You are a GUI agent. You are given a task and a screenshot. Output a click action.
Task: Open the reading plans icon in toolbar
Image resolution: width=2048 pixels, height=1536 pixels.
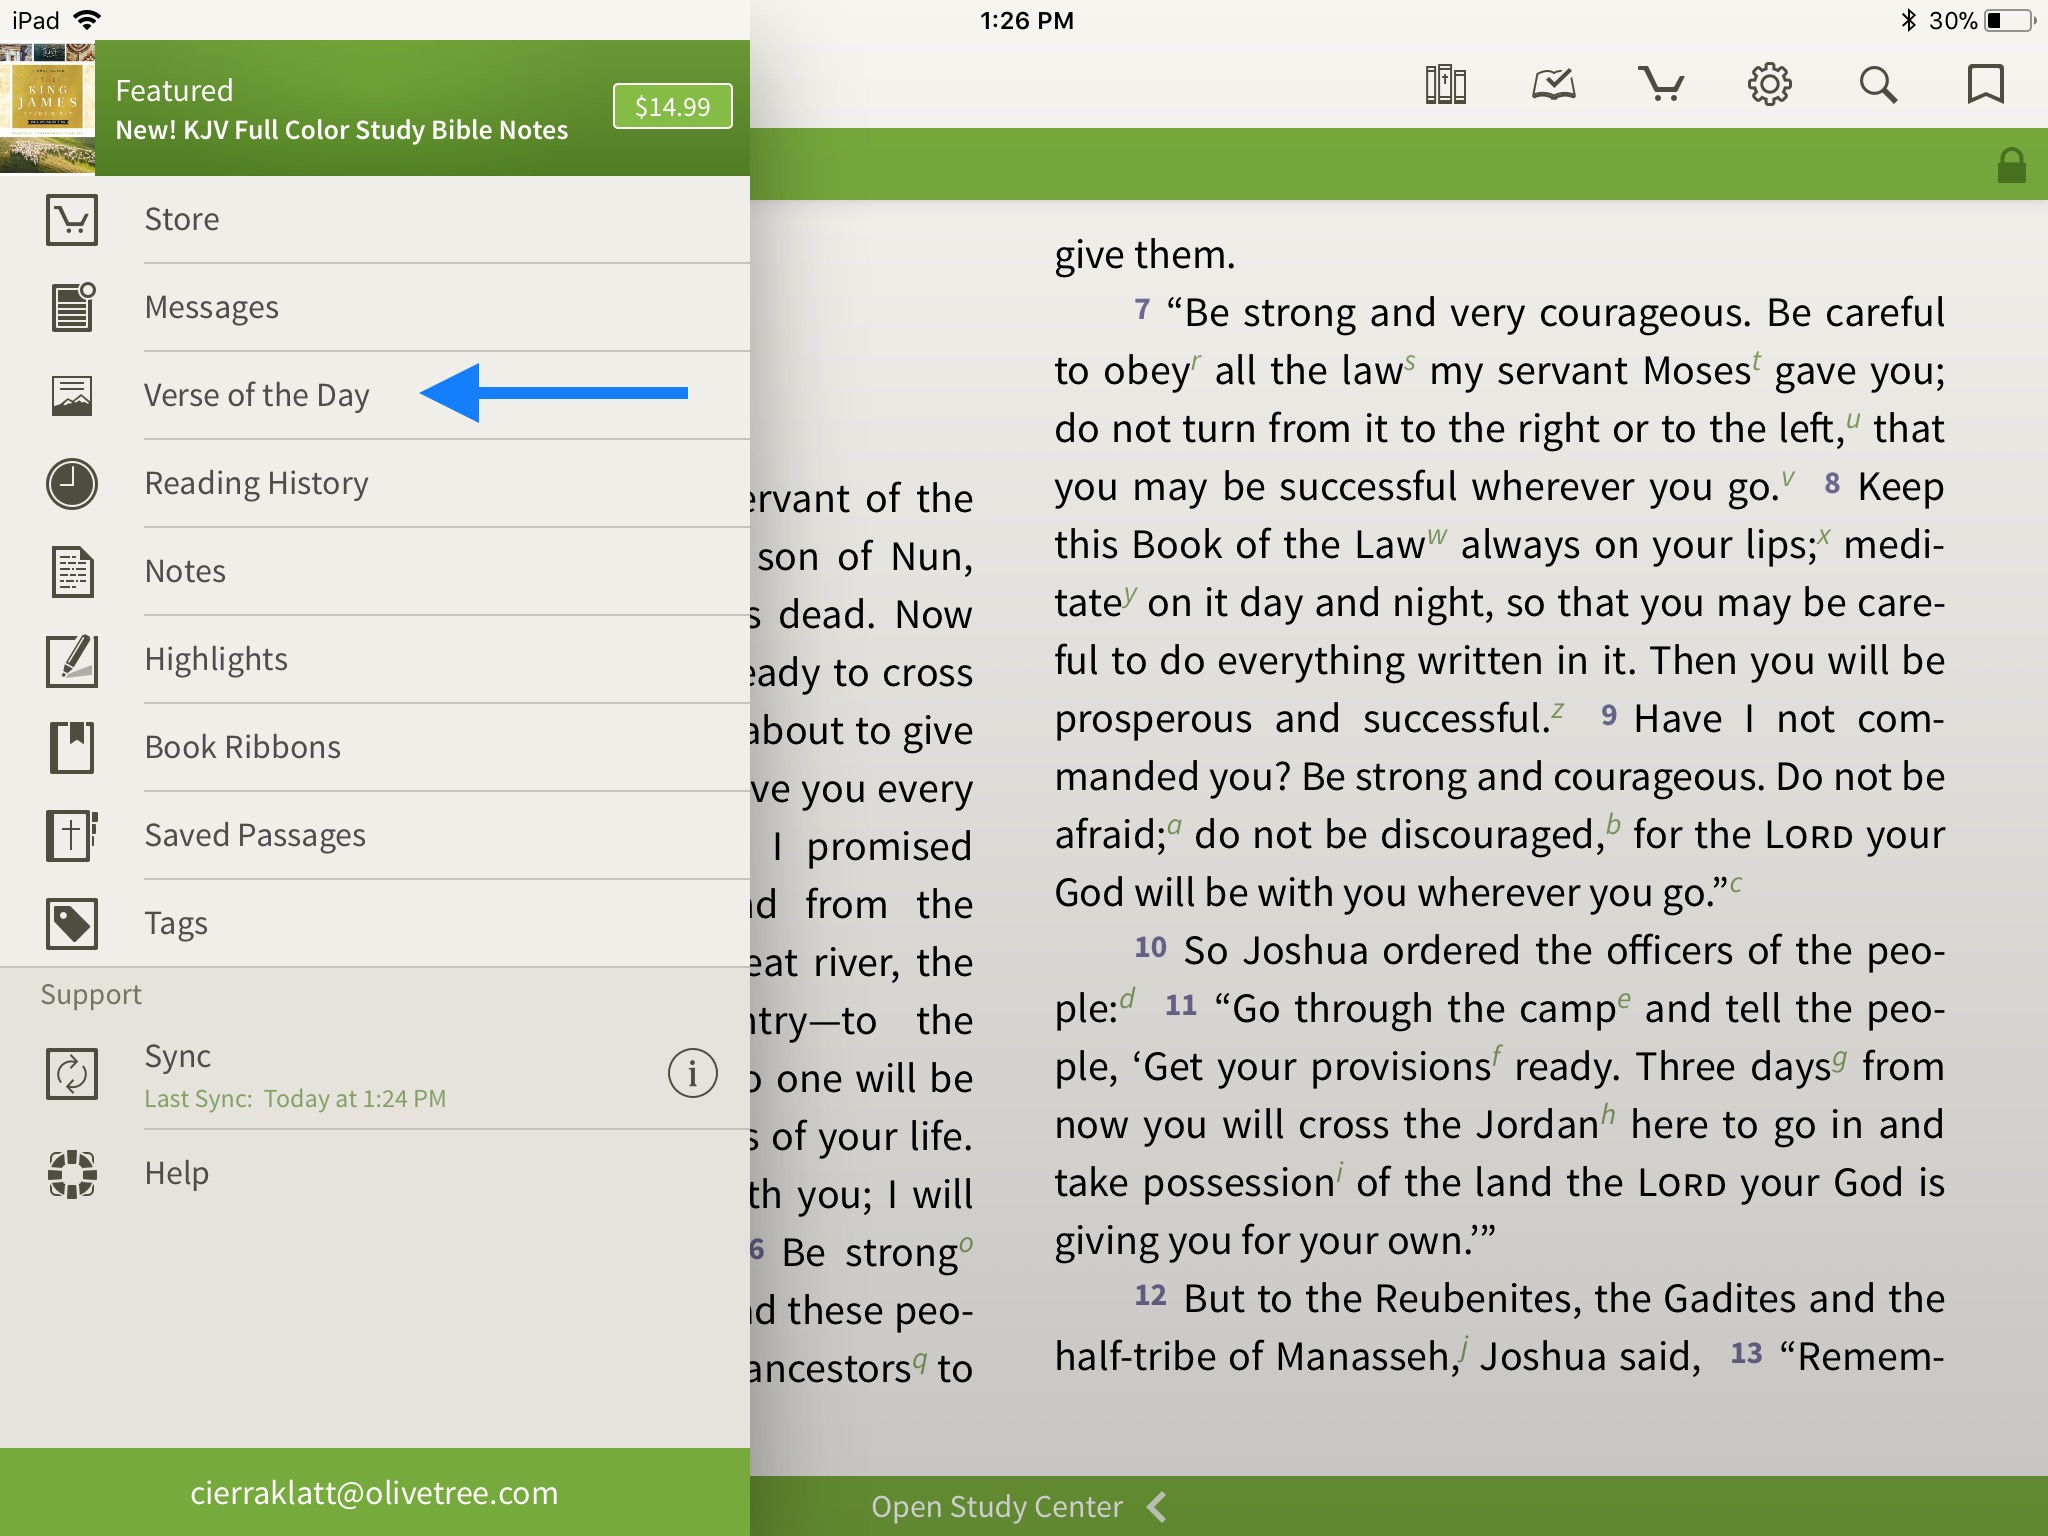[x=1553, y=85]
